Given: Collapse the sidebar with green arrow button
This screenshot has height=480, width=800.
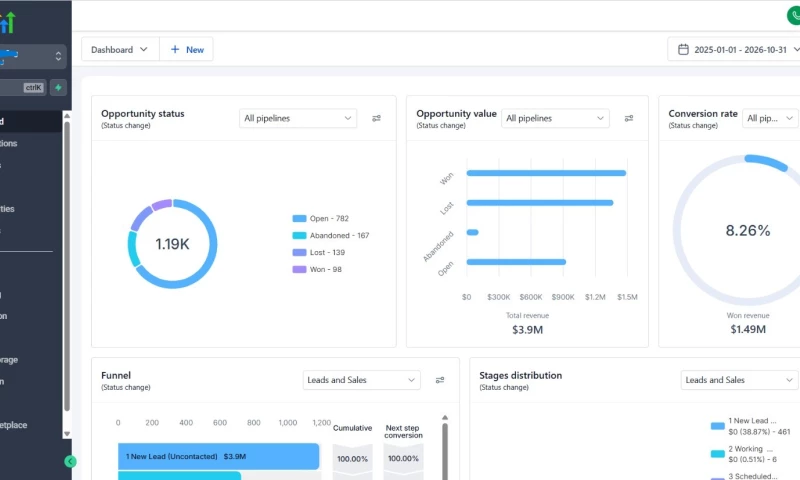Looking at the screenshot, I should [70, 462].
